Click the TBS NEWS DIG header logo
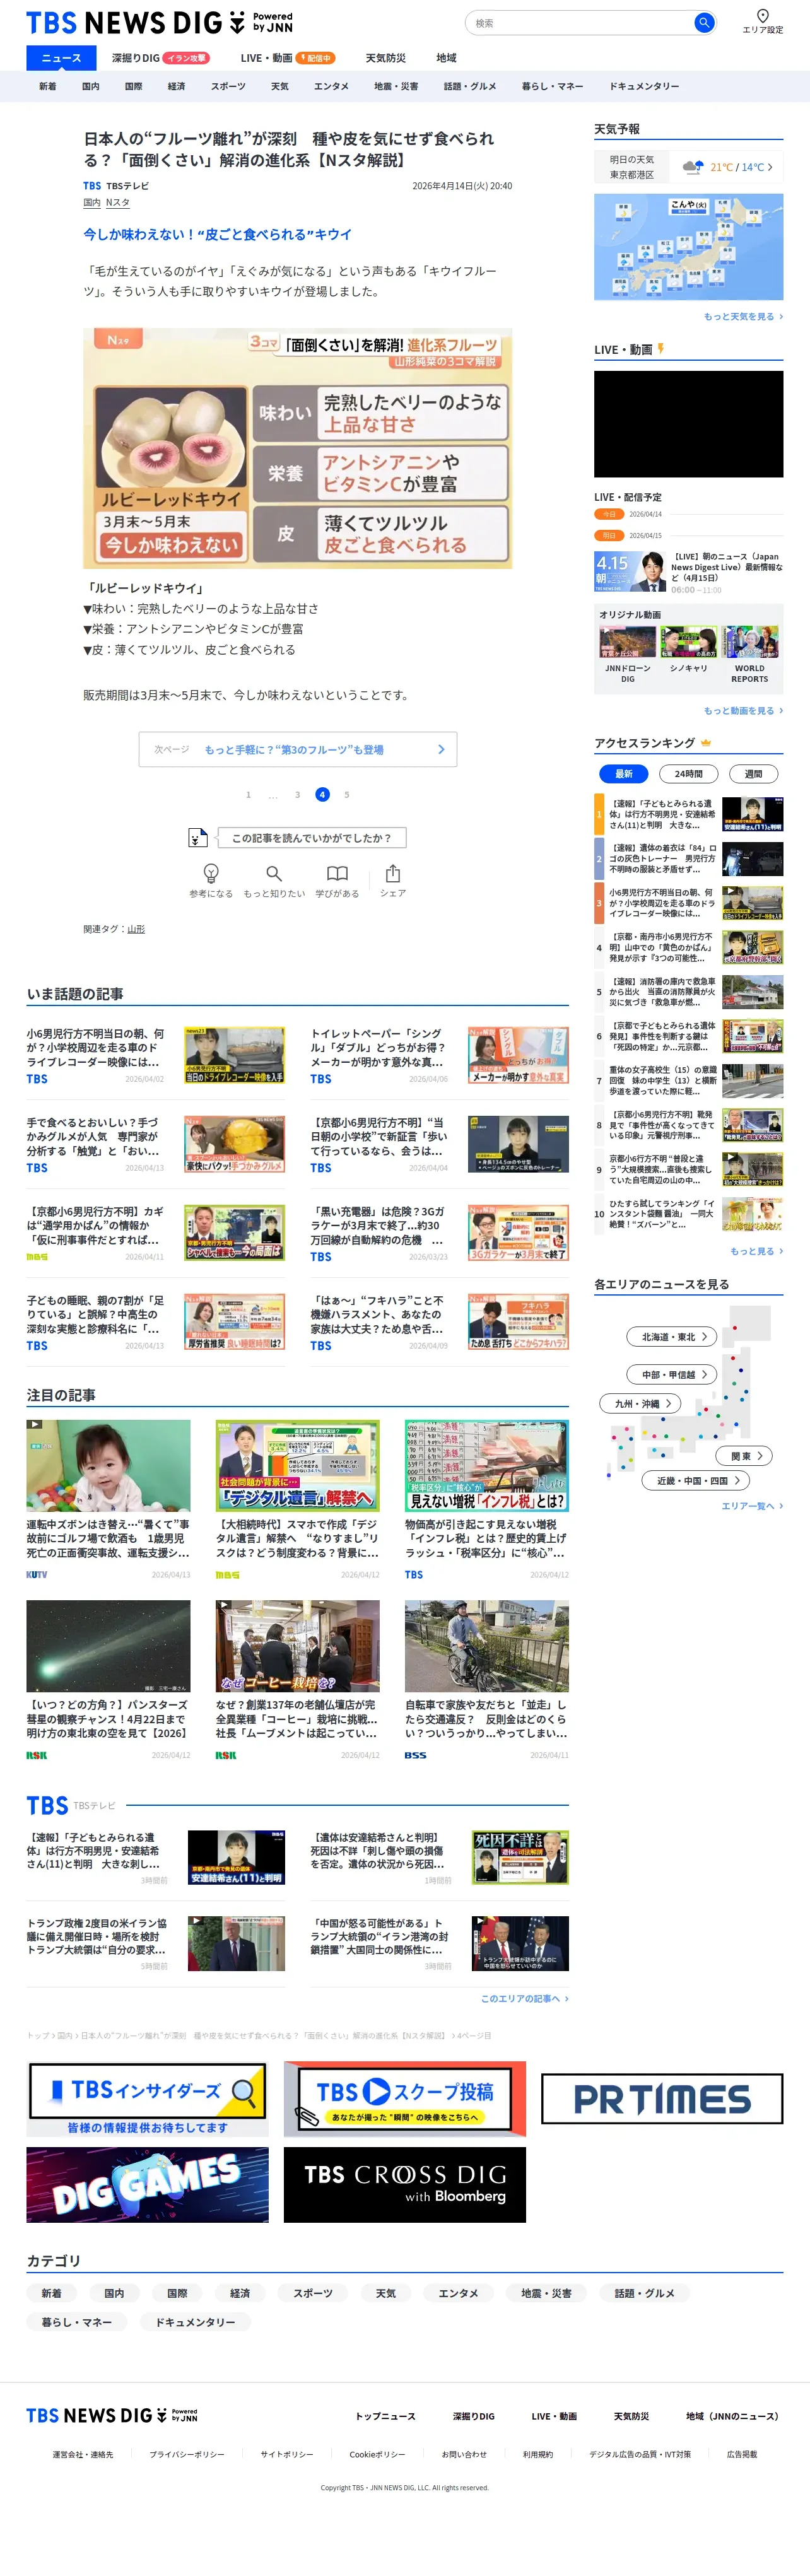Viewport: 810px width, 2576px height. pos(160,23)
